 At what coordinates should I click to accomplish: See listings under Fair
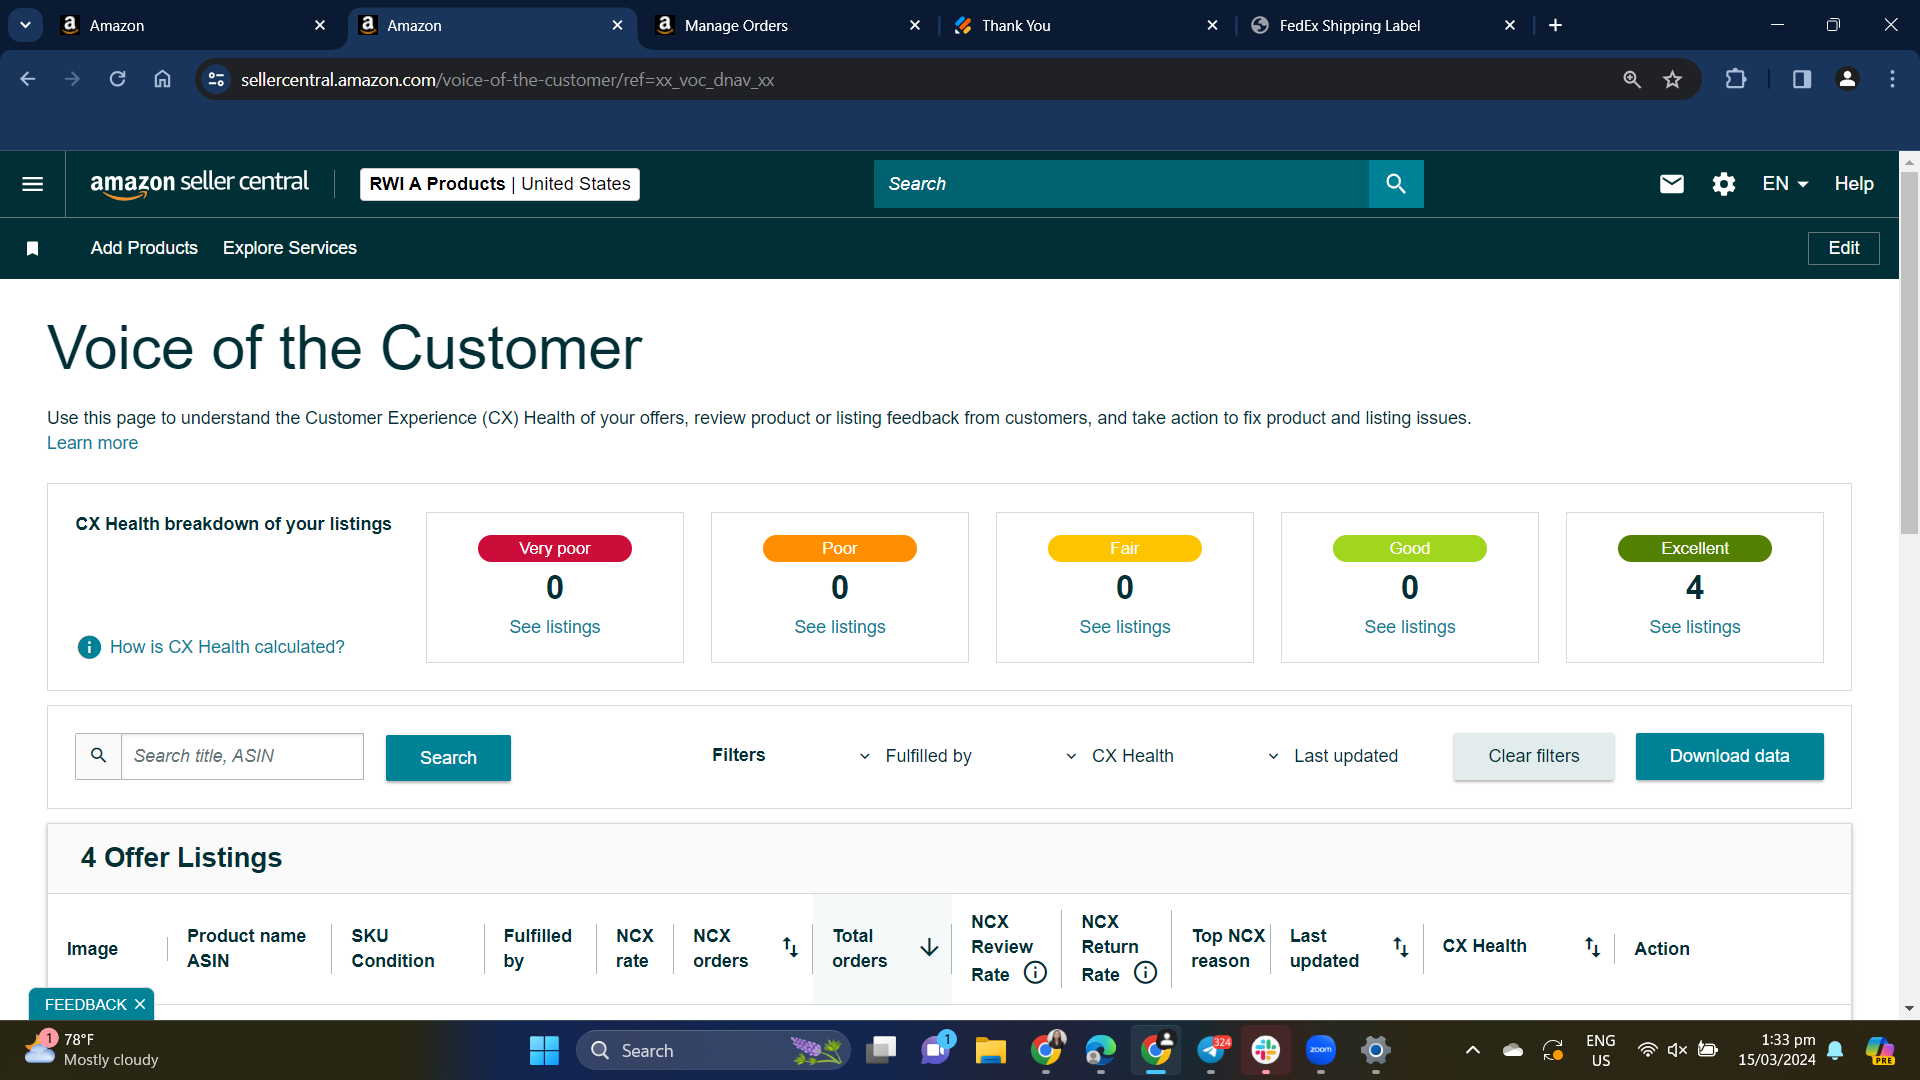pyautogui.click(x=1125, y=627)
